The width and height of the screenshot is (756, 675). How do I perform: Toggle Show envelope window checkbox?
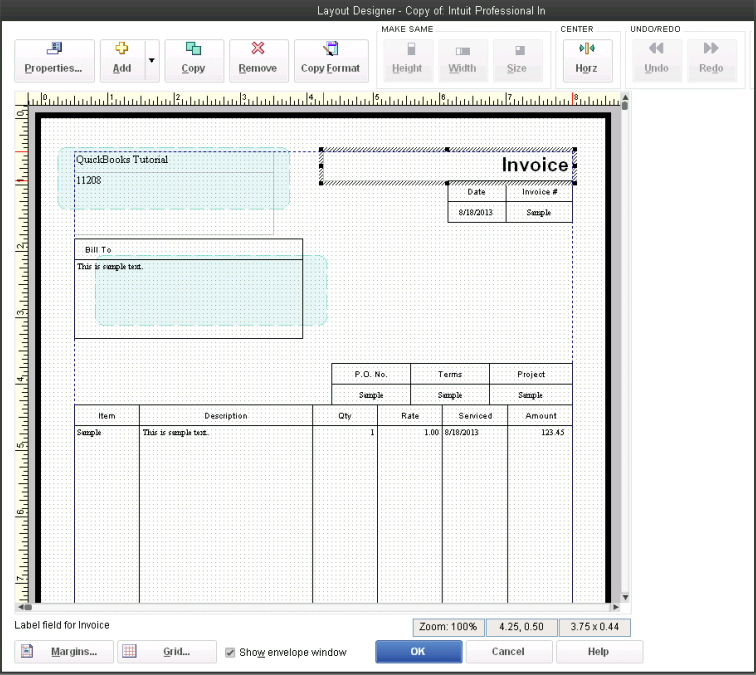tap(230, 652)
